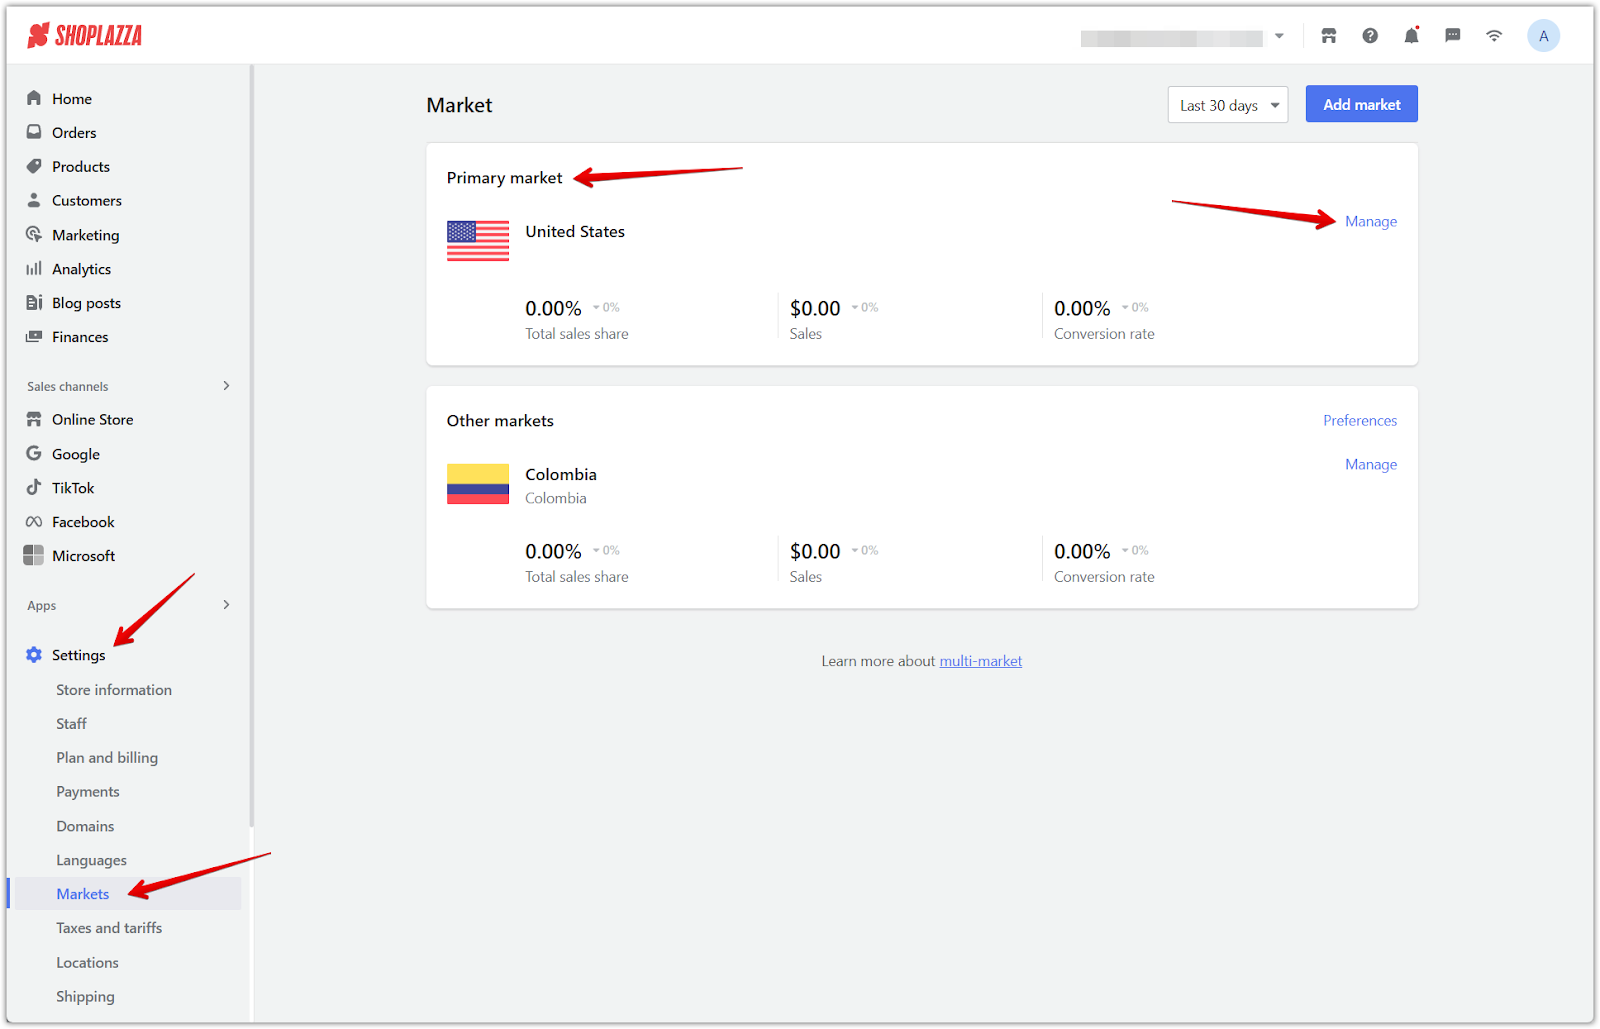Open Locations settings
Image resolution: width=1600 pixels, height=1029 pixels.
87,962
